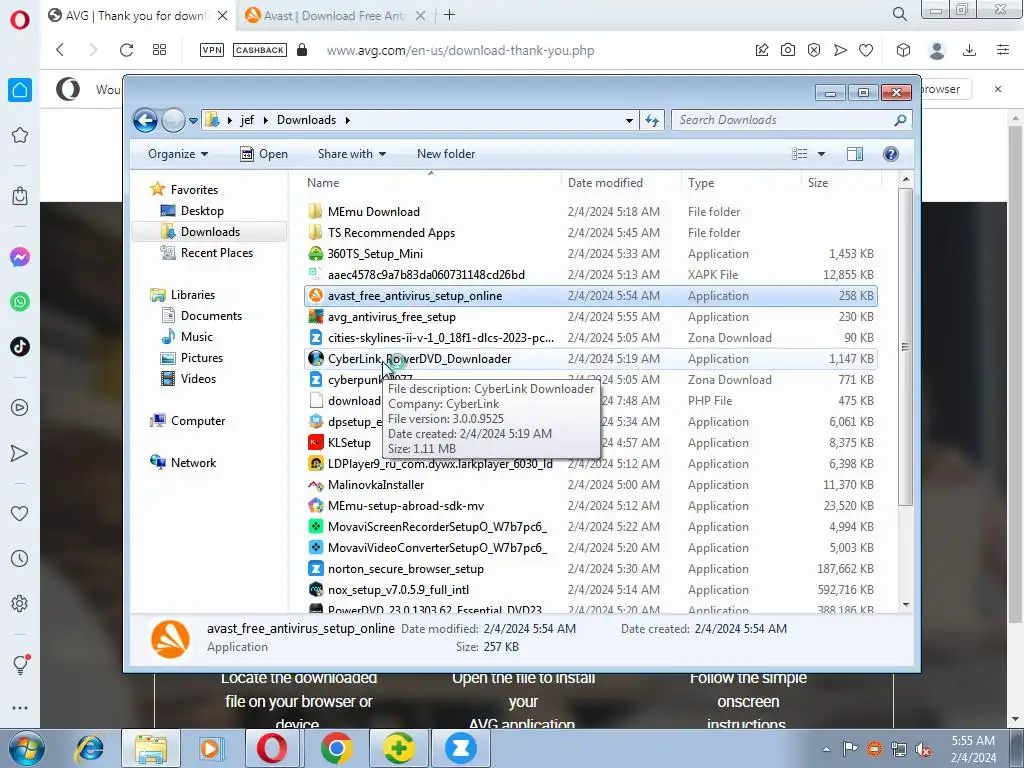The width and height of the screenshot is (1024, 768).
Task: Click the lightbulb tips icon in sidebar
Action: (20, 665)
